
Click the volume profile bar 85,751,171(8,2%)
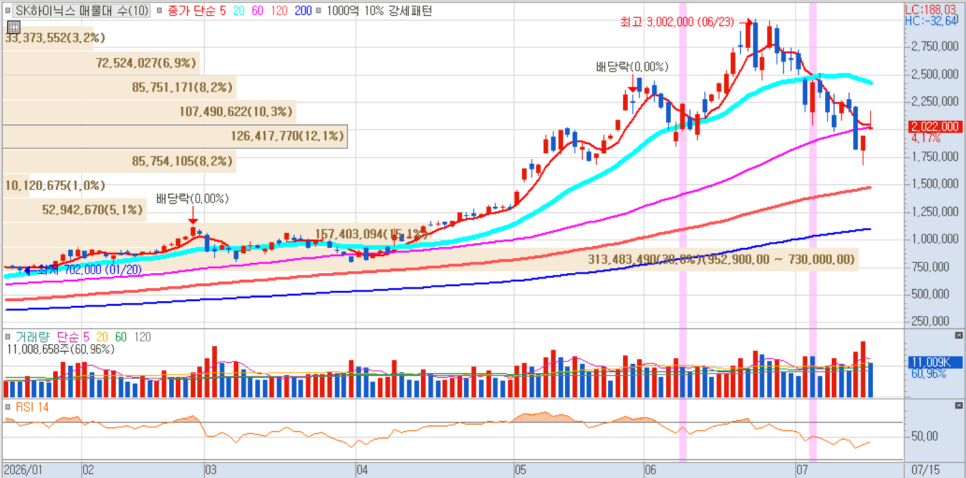point(120,87)
